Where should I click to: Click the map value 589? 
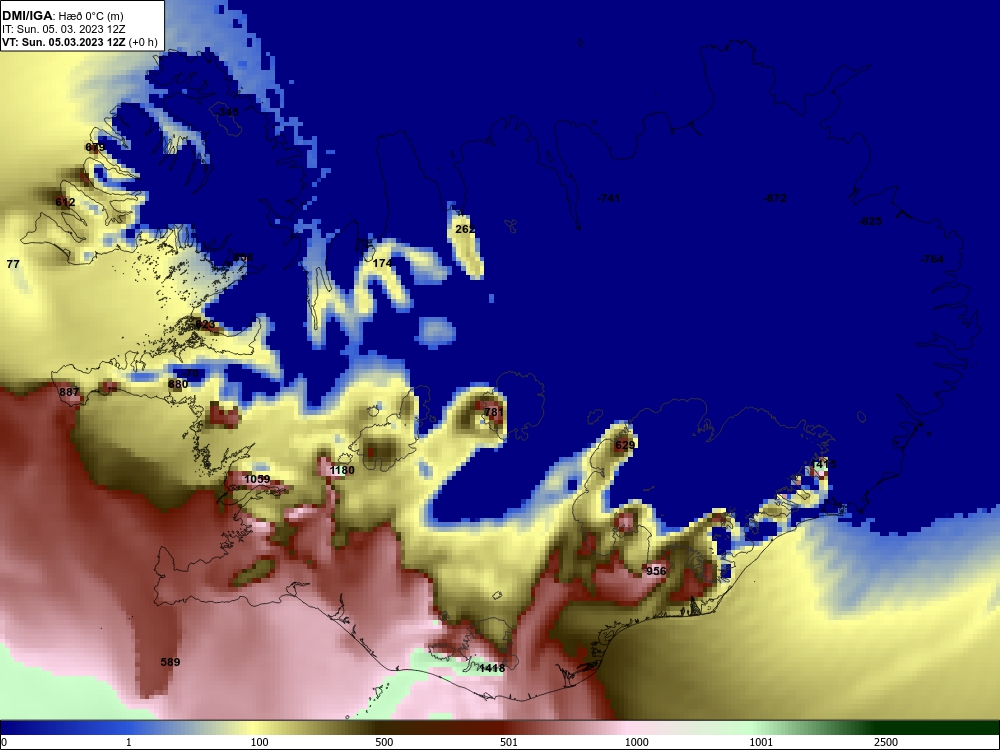170,662
